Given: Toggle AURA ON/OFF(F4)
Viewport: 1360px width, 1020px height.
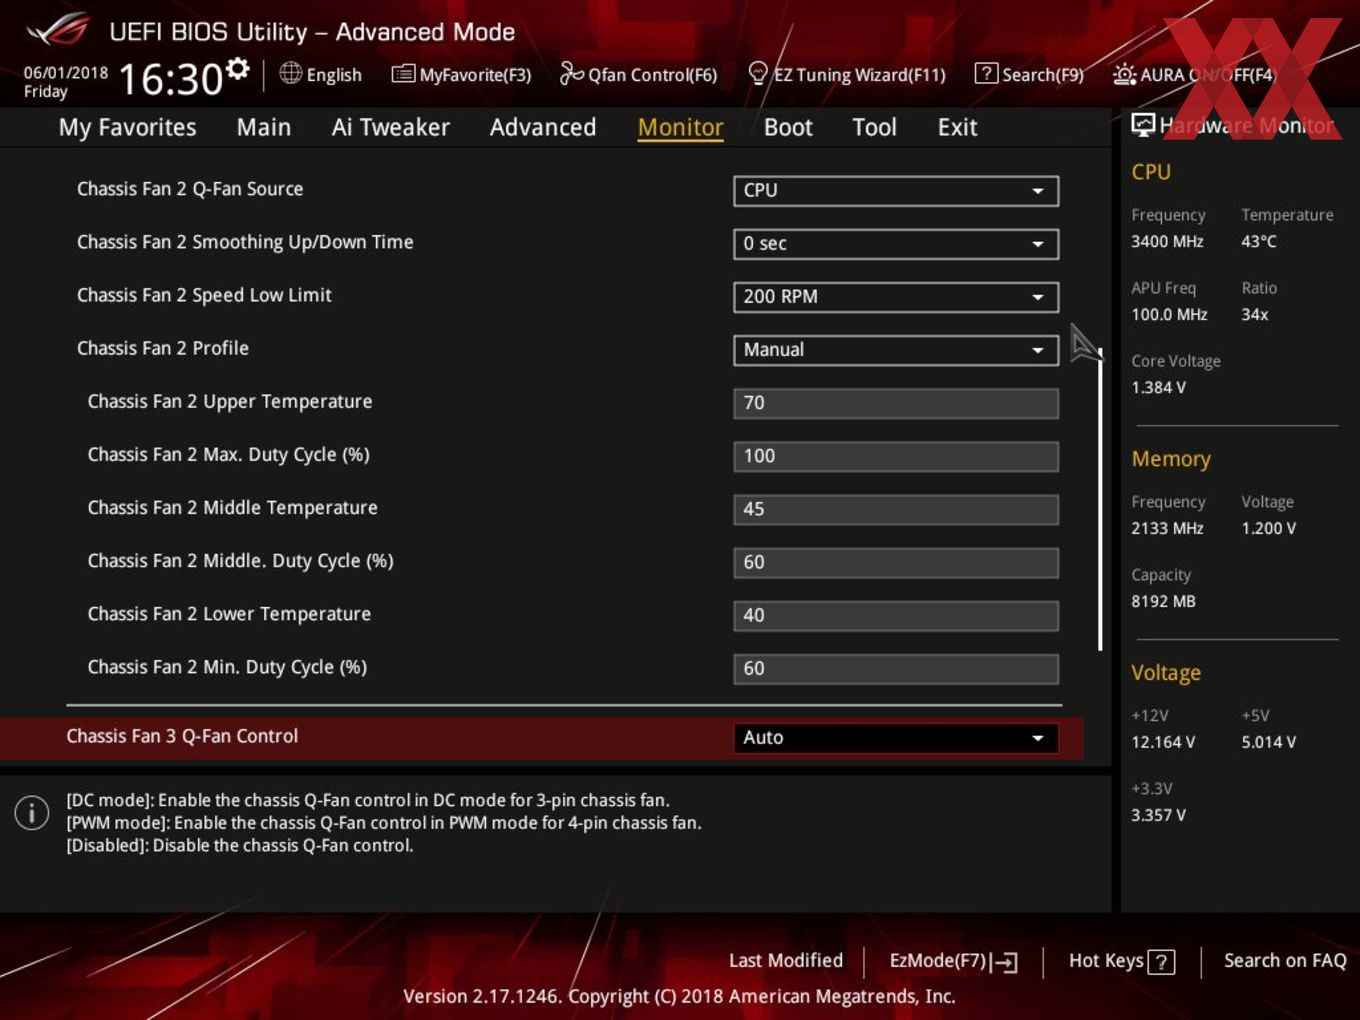Looking at the screenshot, I should coord(1194,74).
